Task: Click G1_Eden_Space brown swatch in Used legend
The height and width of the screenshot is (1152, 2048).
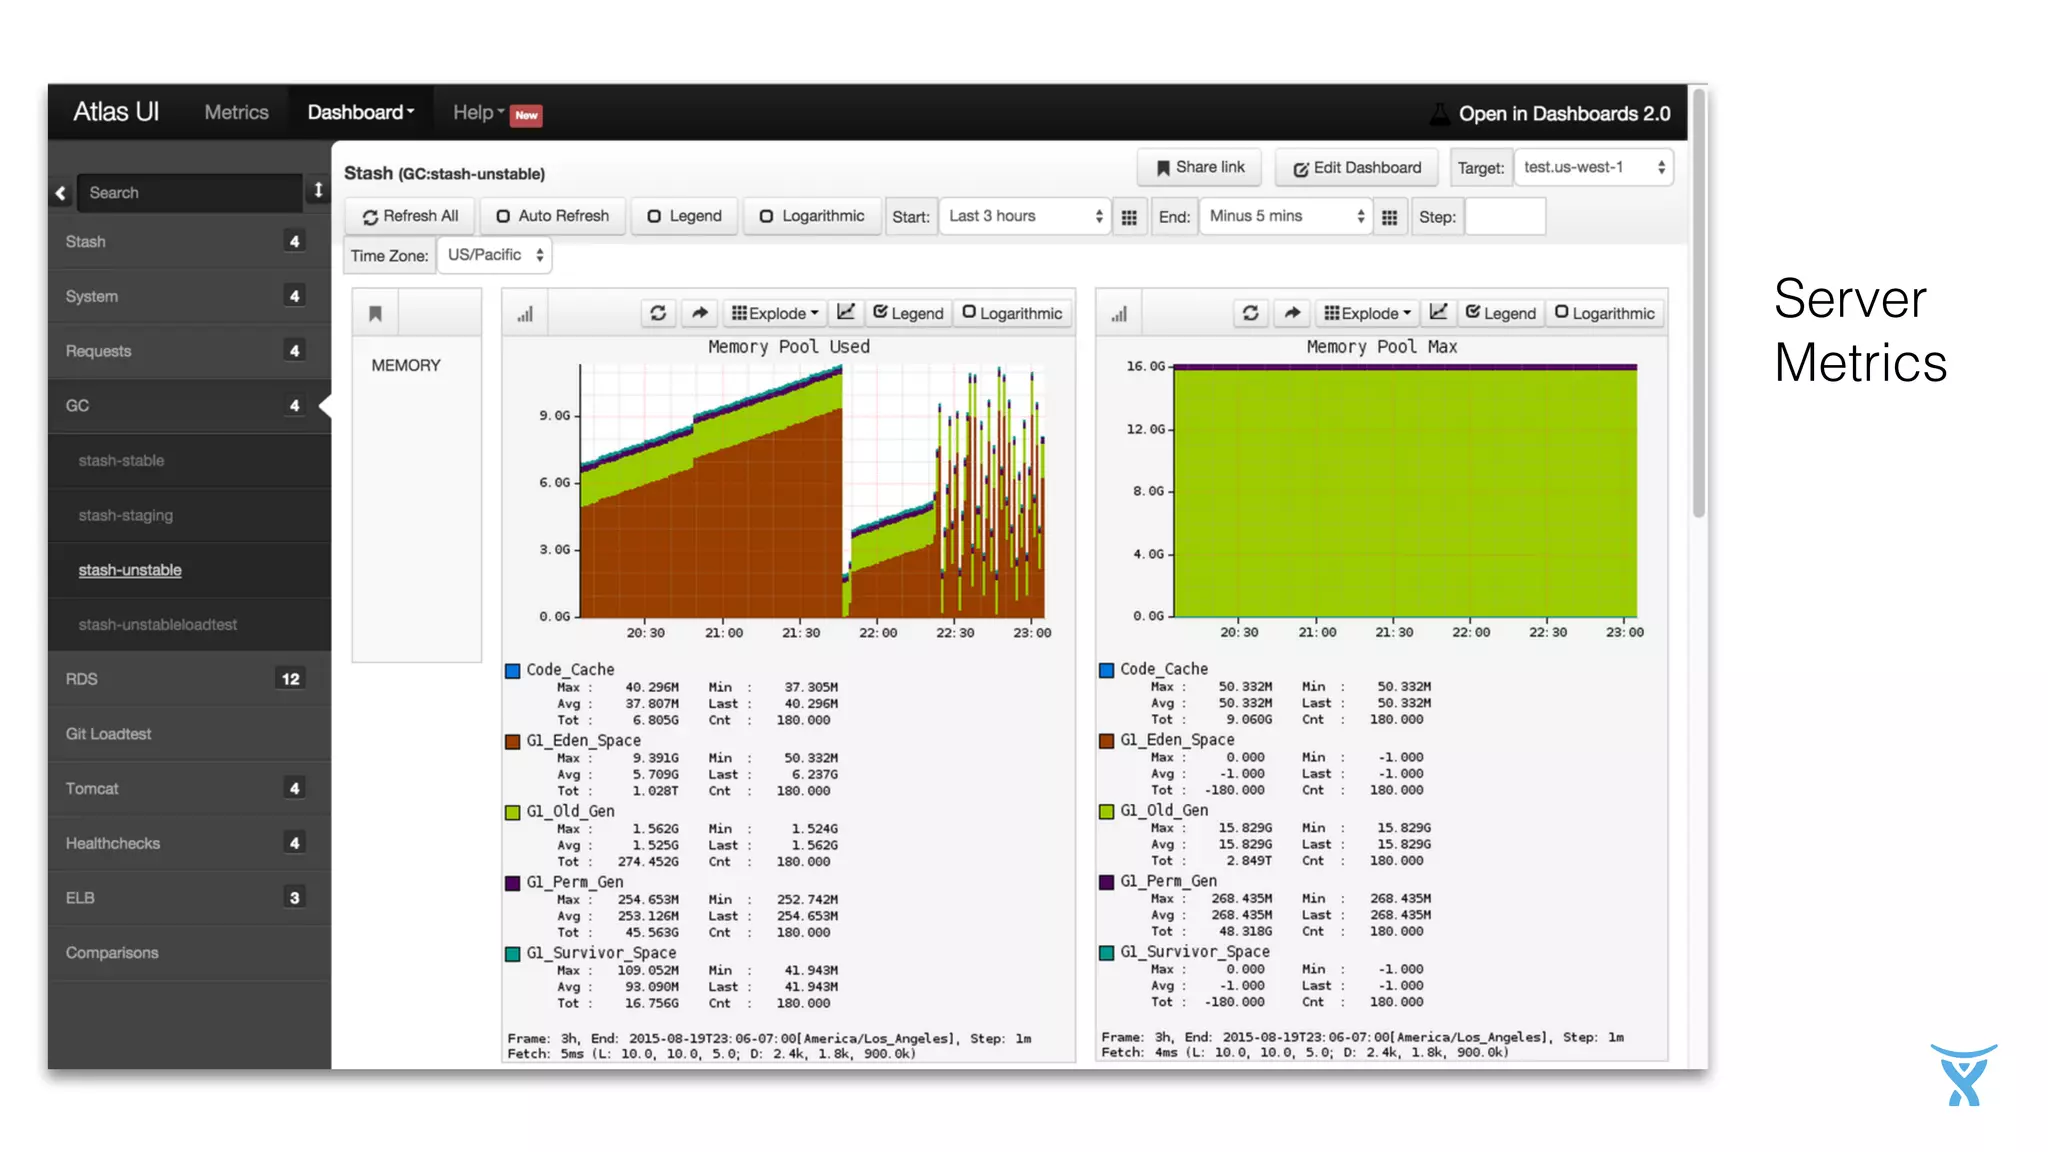Action: pyautogui.click(x=513, y=742)
